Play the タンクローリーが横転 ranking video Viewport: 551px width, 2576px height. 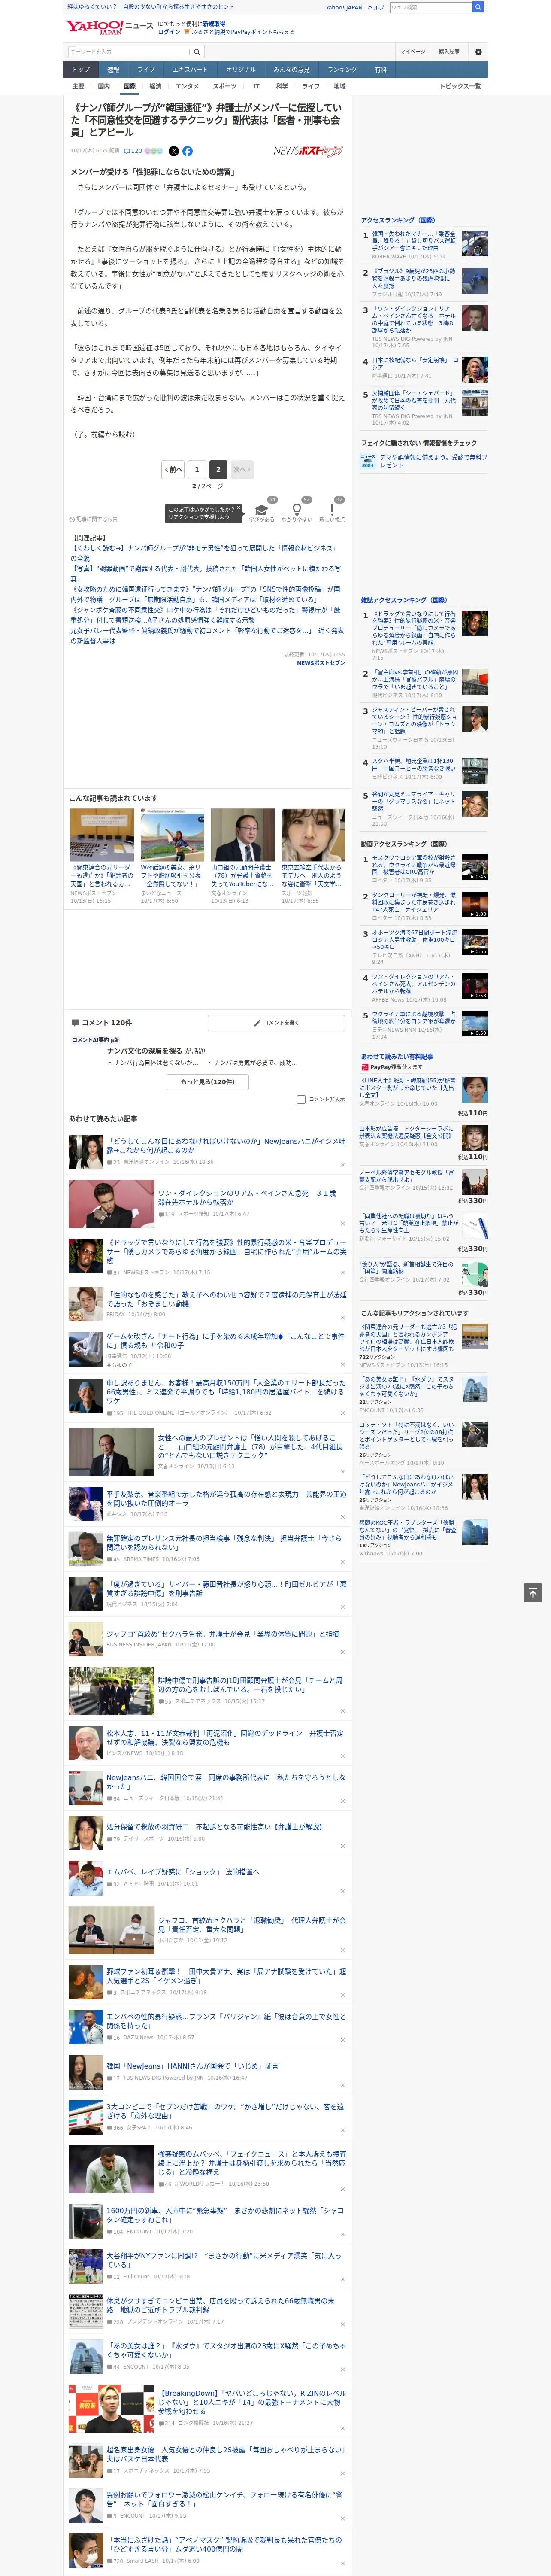pos(475,905)
